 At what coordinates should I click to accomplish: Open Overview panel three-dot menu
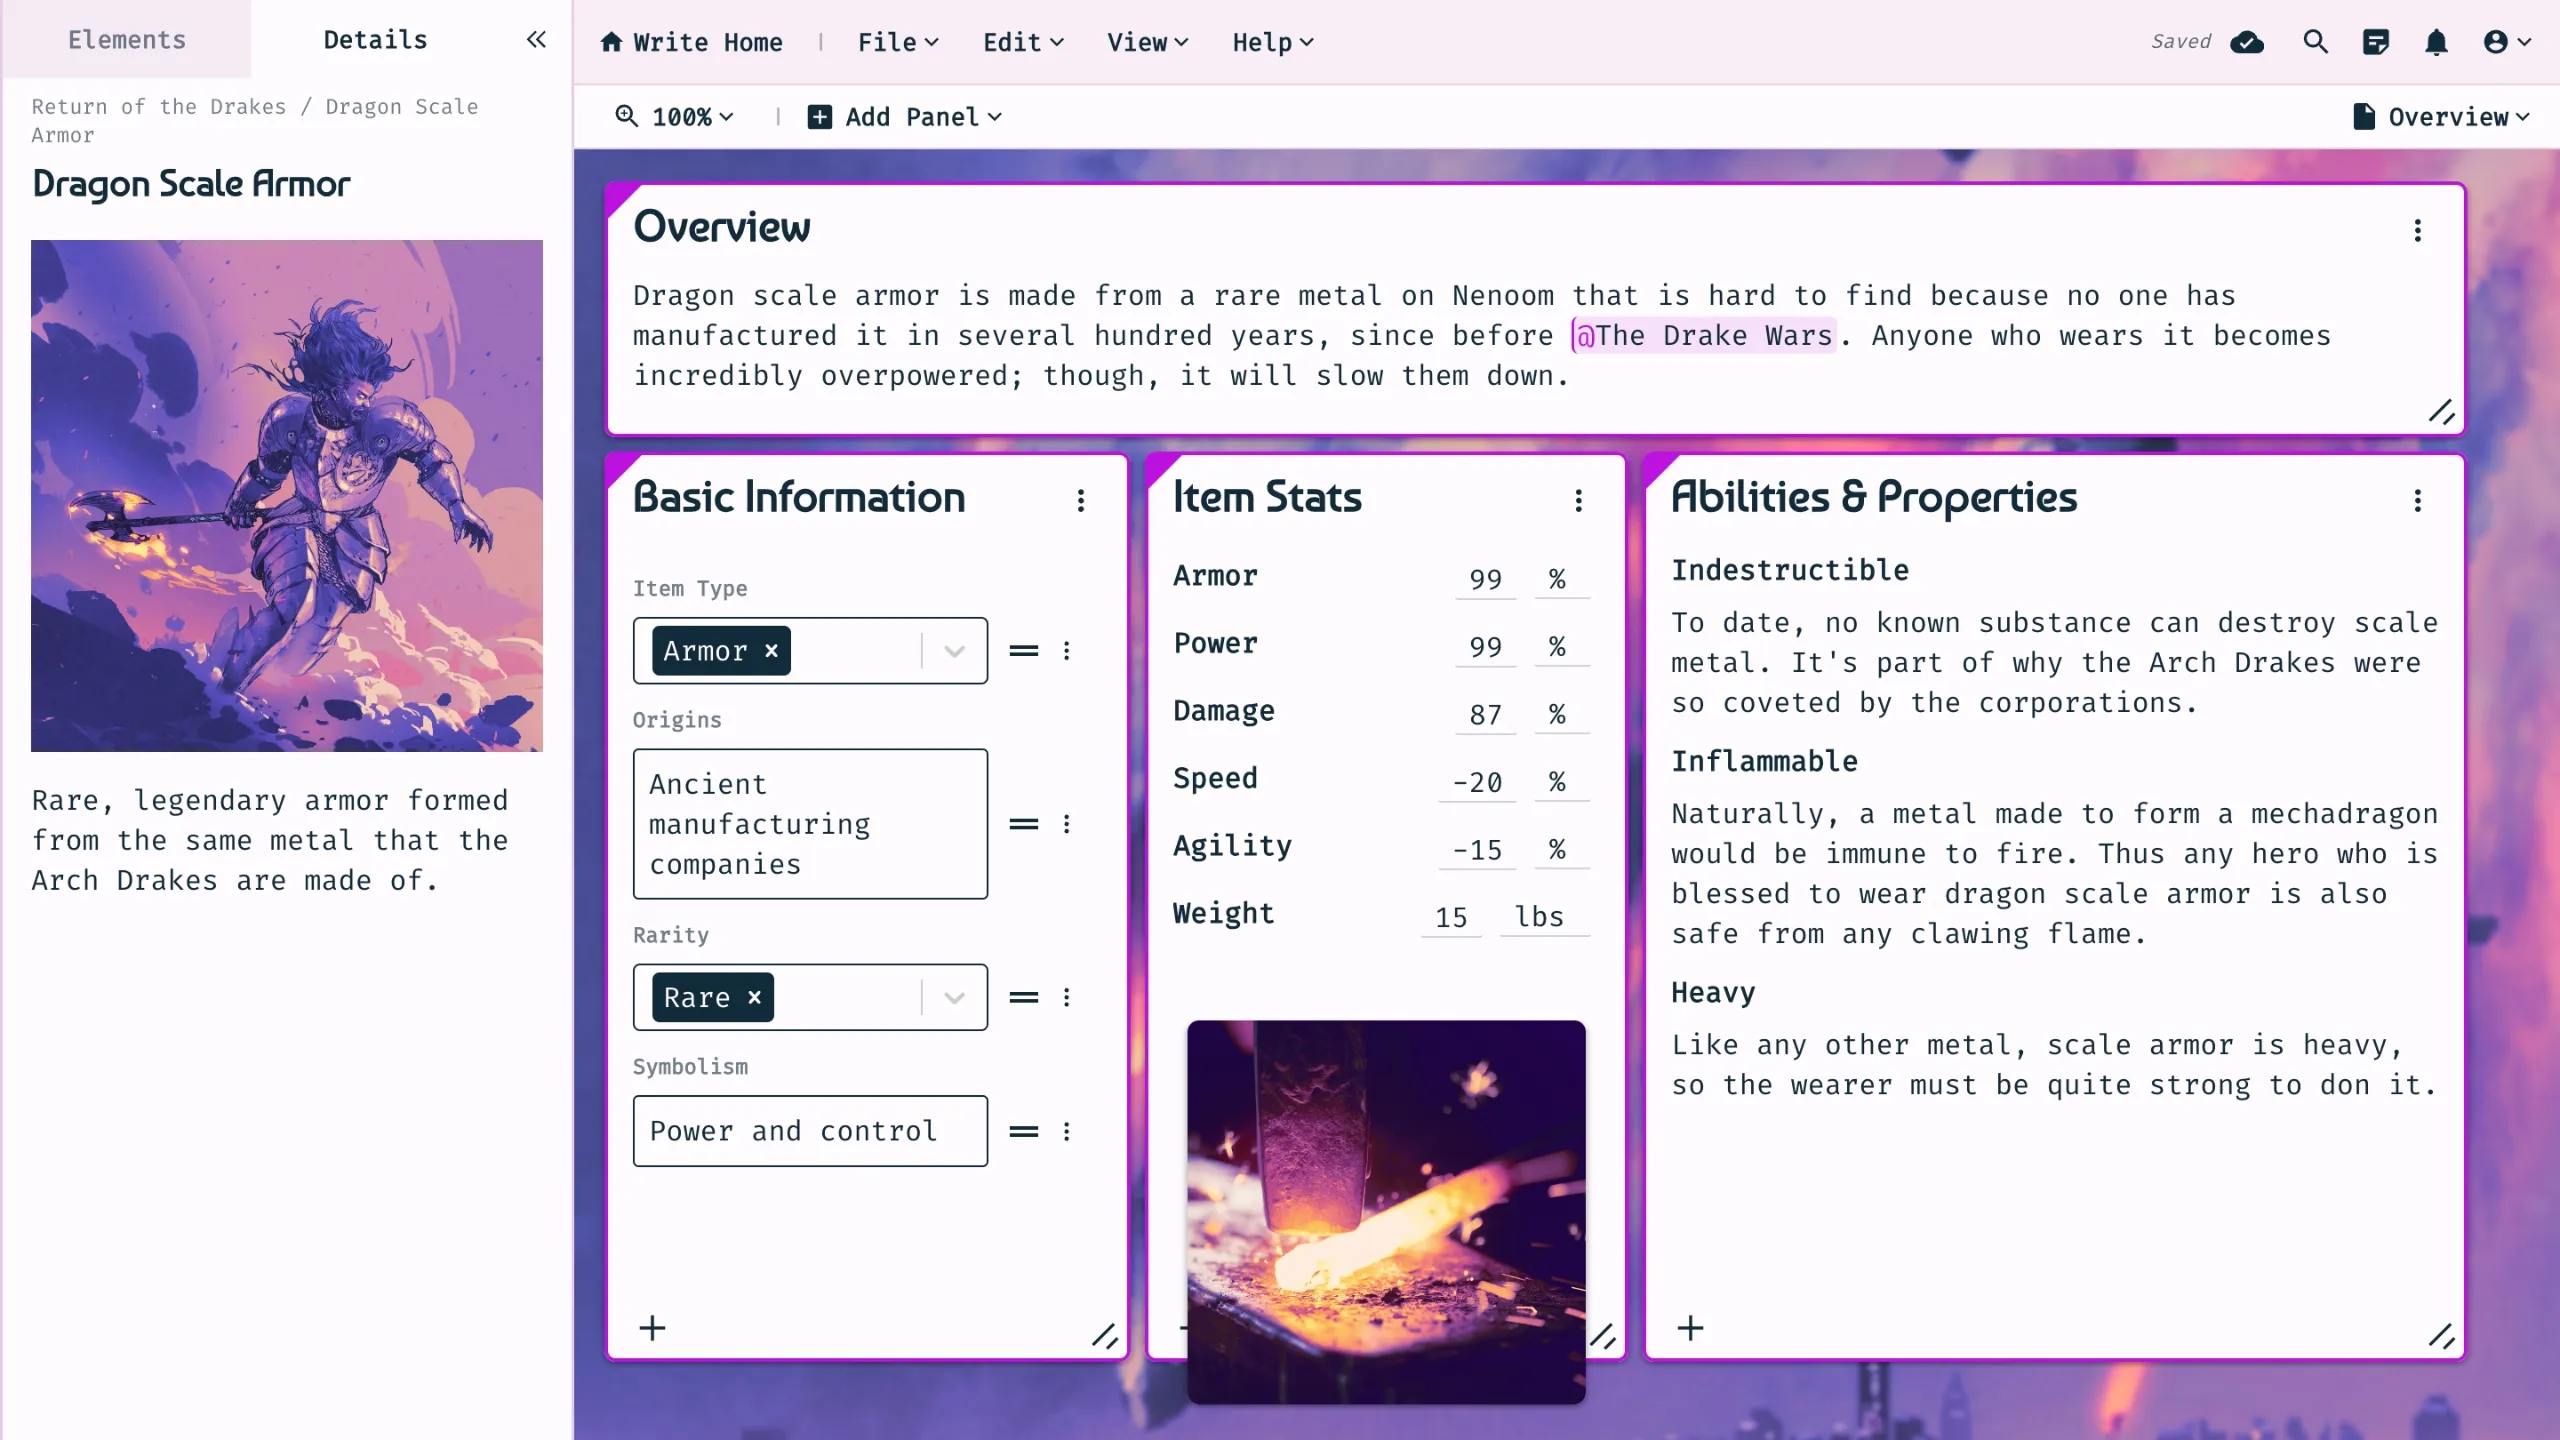coord(2417,231)
